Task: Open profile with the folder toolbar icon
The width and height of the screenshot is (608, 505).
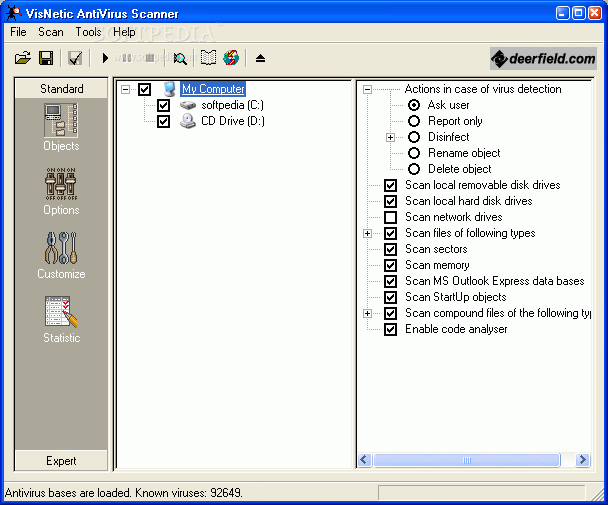Action: point(23,58)
